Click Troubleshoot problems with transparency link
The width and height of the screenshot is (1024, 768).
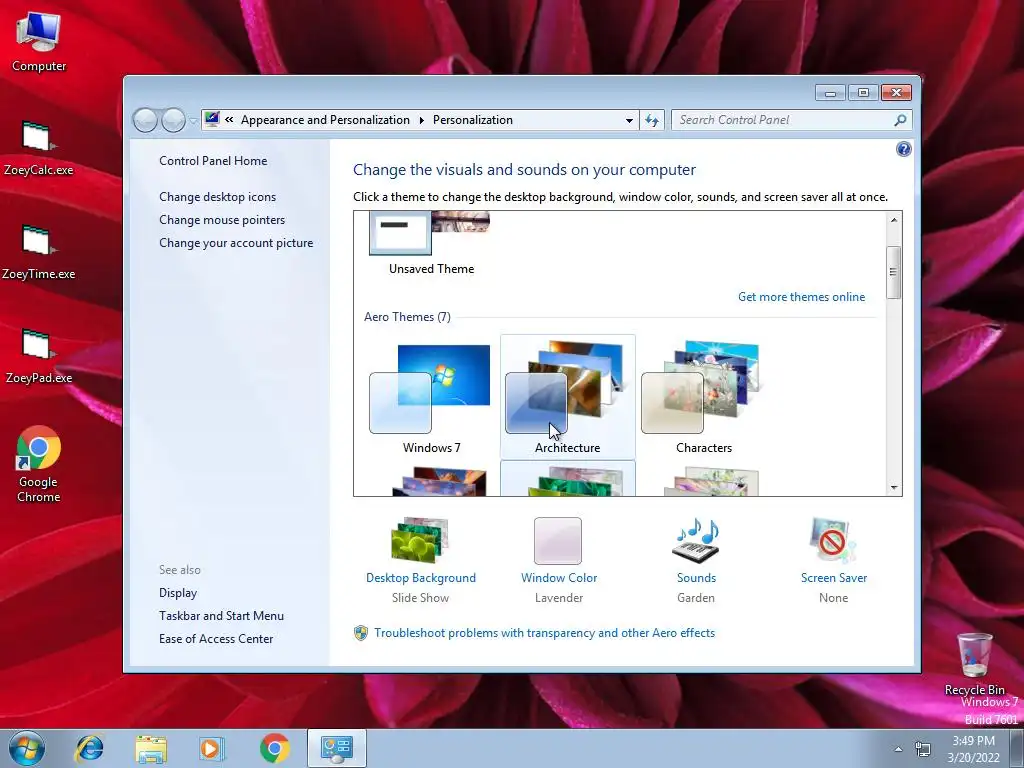[544, 633]
